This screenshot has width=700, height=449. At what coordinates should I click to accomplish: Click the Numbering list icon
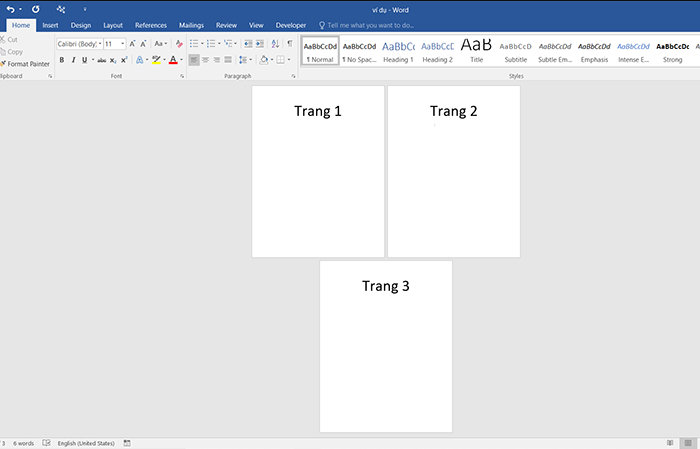point(211,43)
